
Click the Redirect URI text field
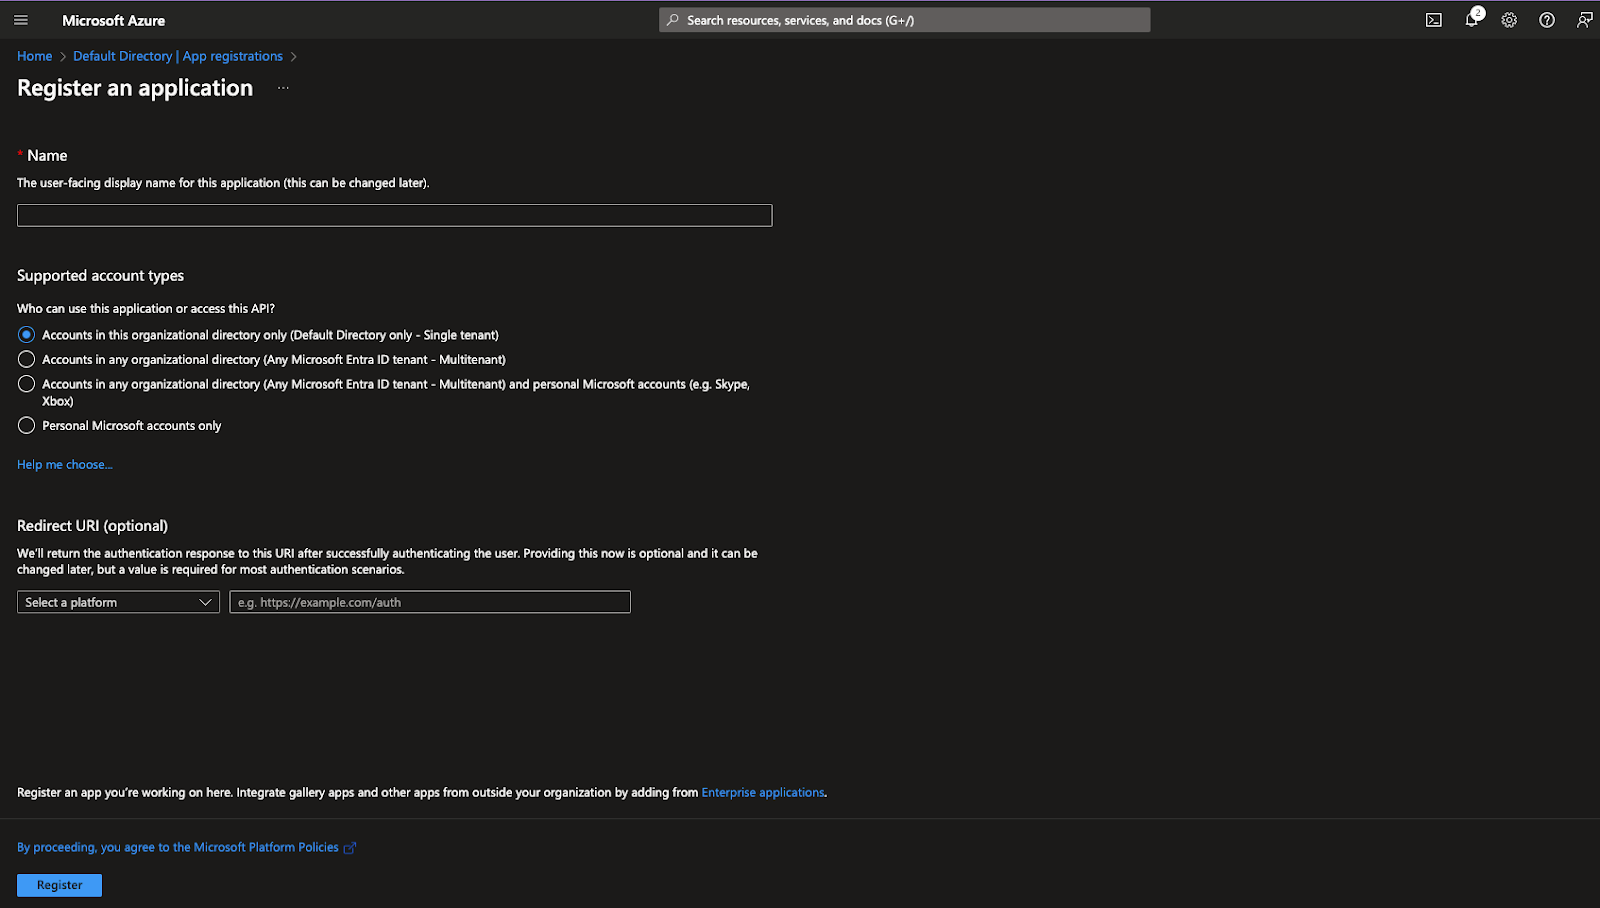click(x=430, y=602)
